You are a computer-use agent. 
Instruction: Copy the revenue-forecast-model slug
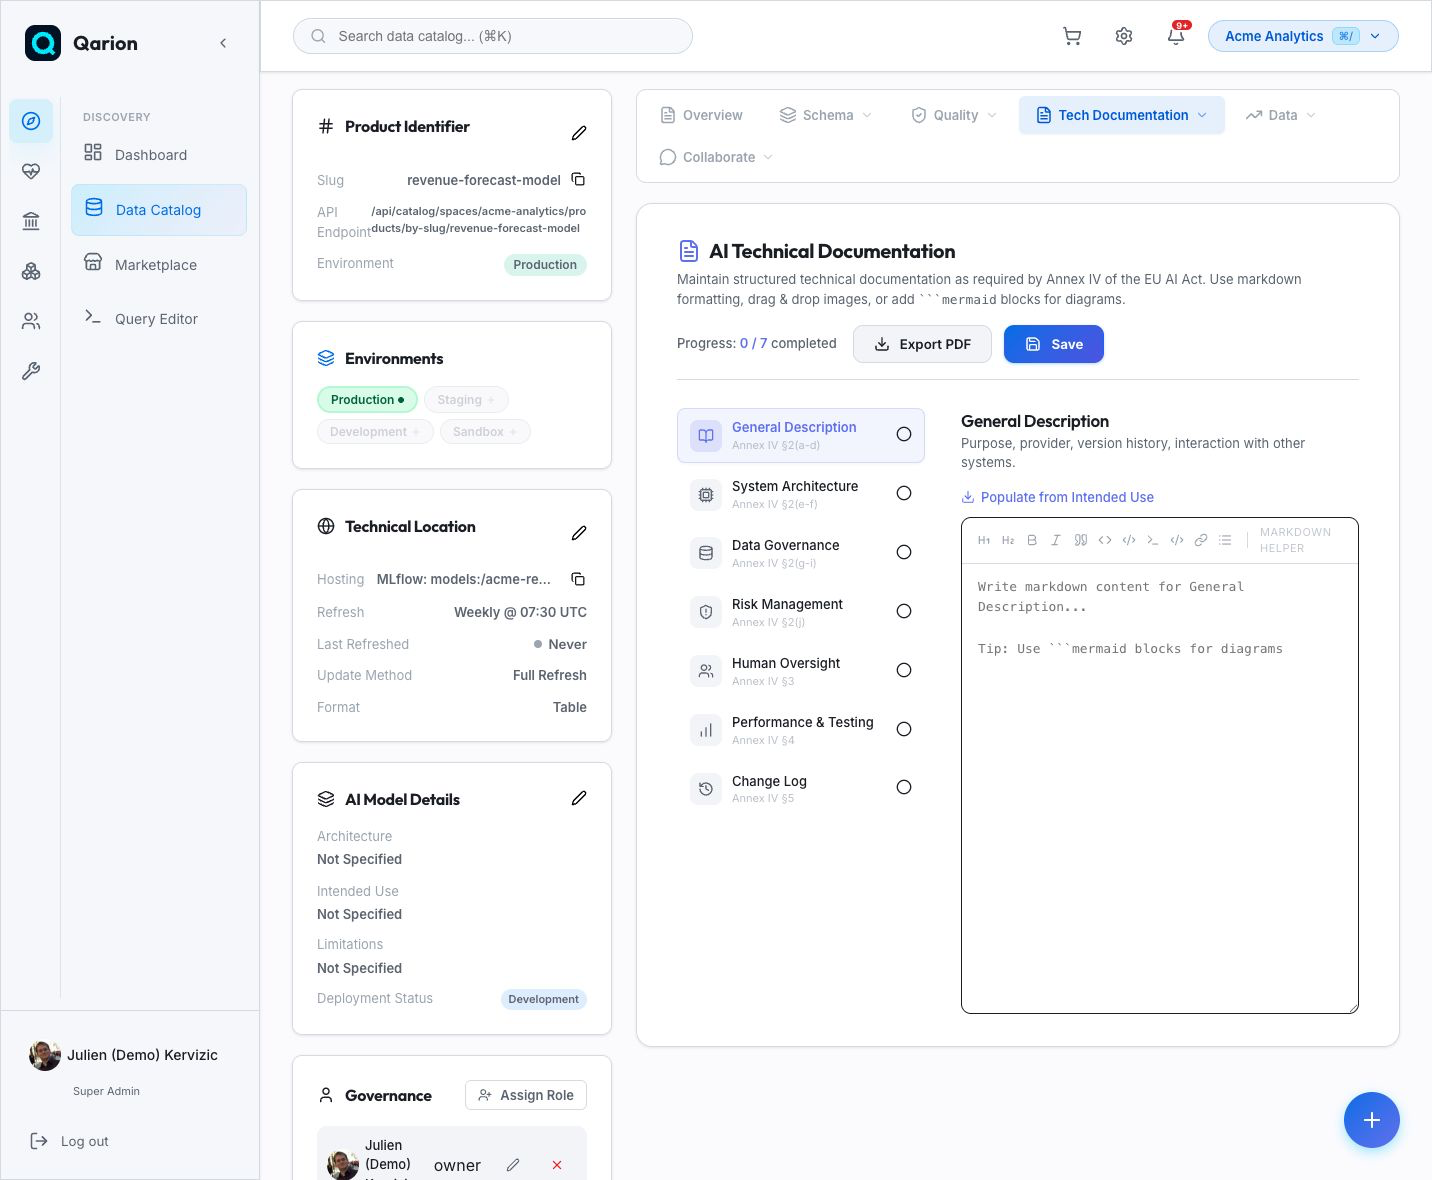pos(578,179)
